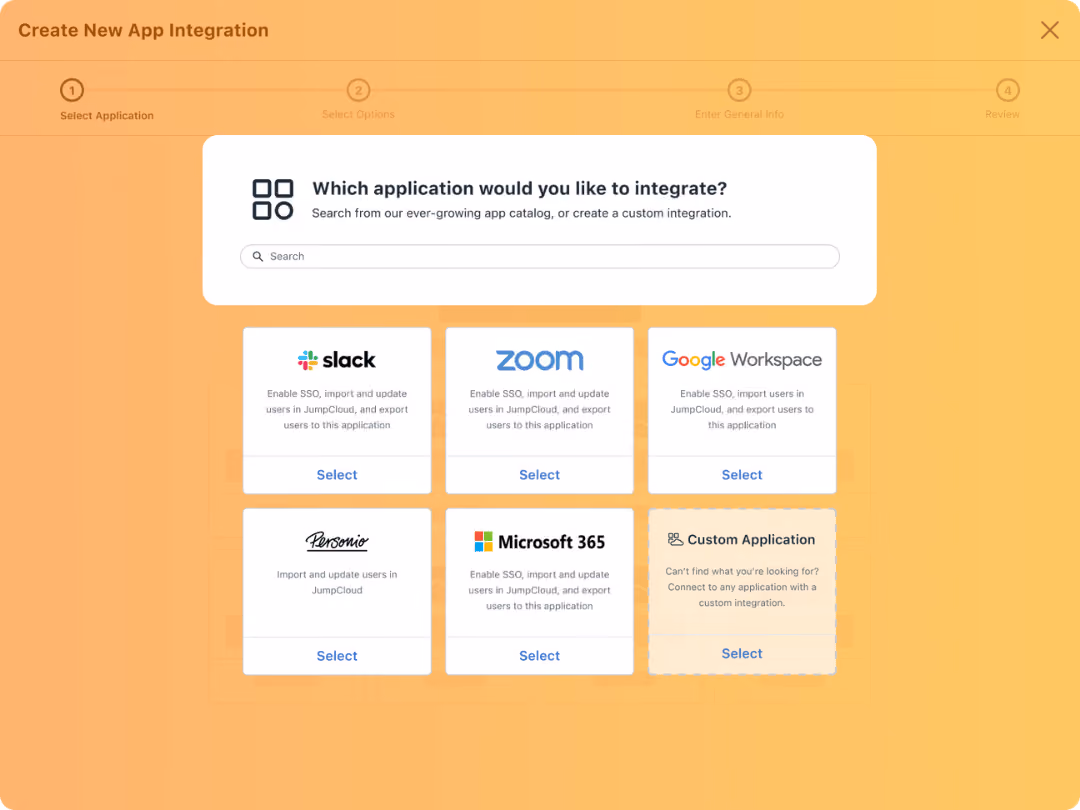Click the Google Workspace logo
The height and width of the screenshot is (810, 1080).
742,360
